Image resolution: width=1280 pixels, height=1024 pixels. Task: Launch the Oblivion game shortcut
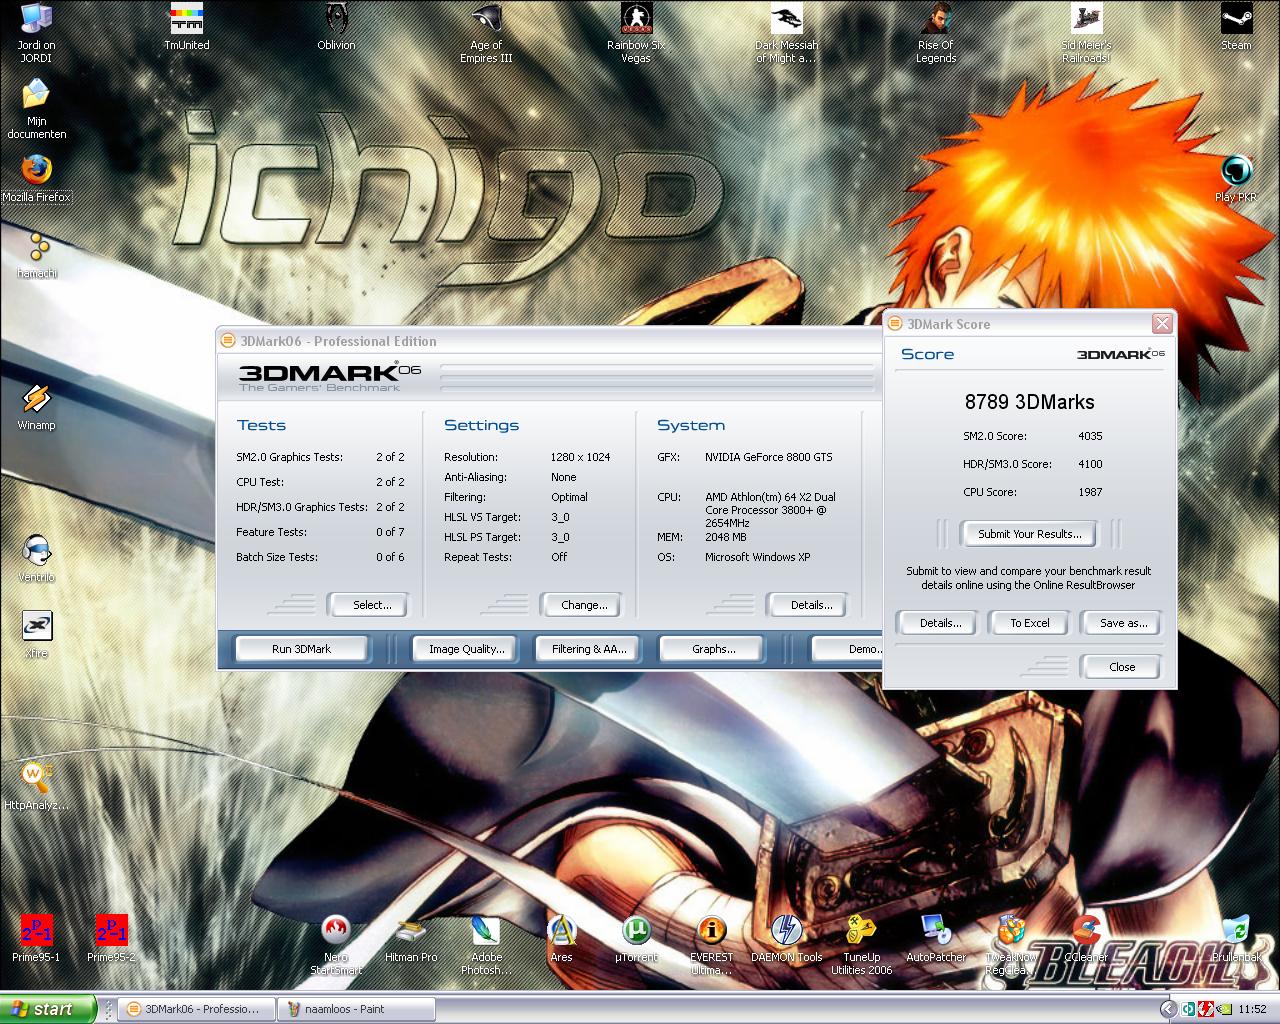tap(336, 27)
